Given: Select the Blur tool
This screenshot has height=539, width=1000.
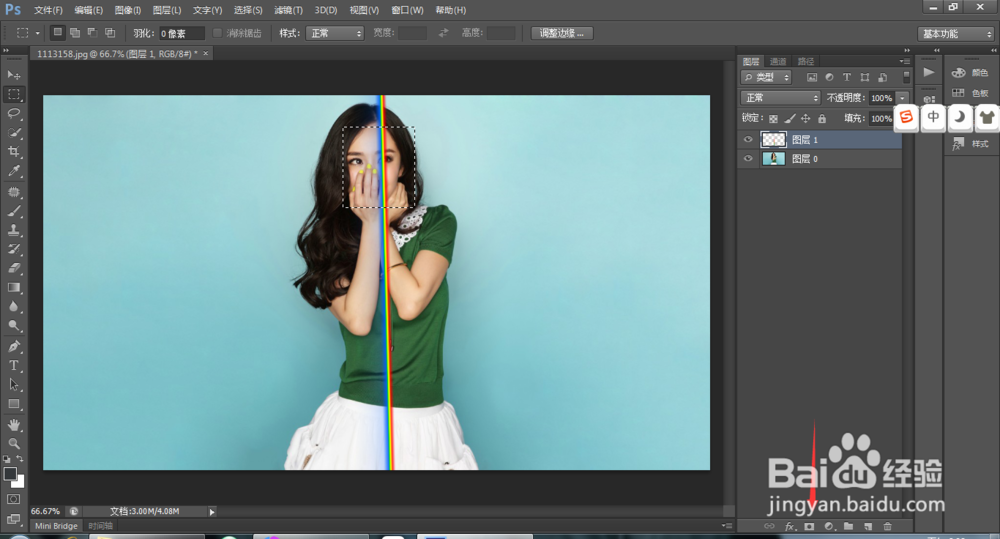Looking at the screenshot, I should pyautogui.click(x=13, y=307).
